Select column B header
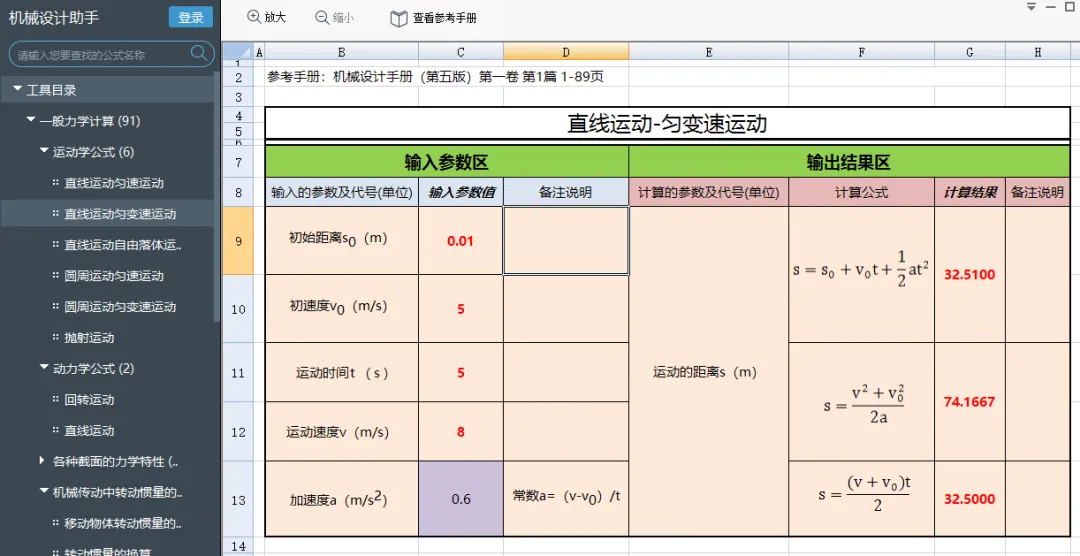Screen dimensions: 1080x556 [342, 52]
